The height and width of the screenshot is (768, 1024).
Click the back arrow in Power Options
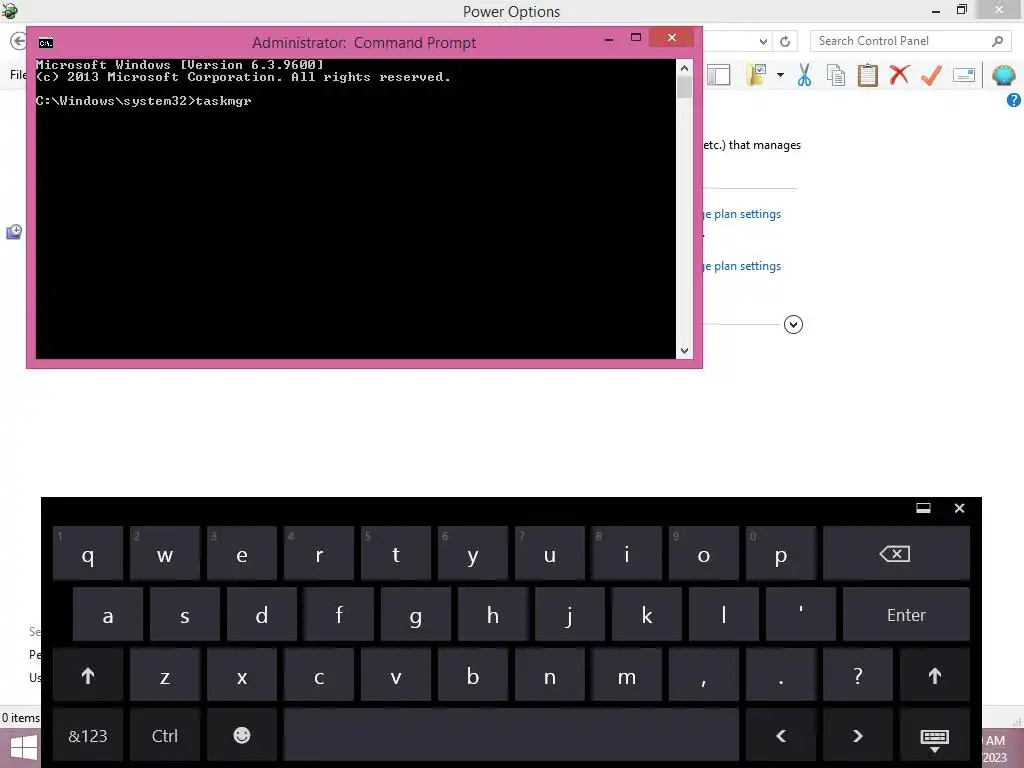(x=18, y=41)
